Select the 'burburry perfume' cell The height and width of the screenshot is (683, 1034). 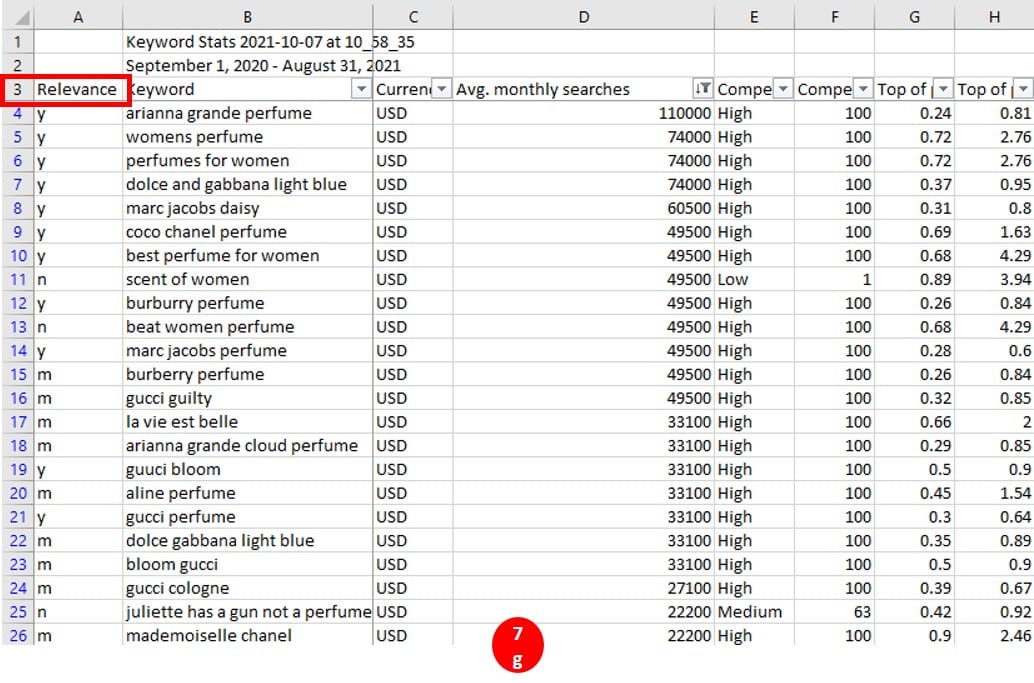pyautogui.click(x=247, y=303)
